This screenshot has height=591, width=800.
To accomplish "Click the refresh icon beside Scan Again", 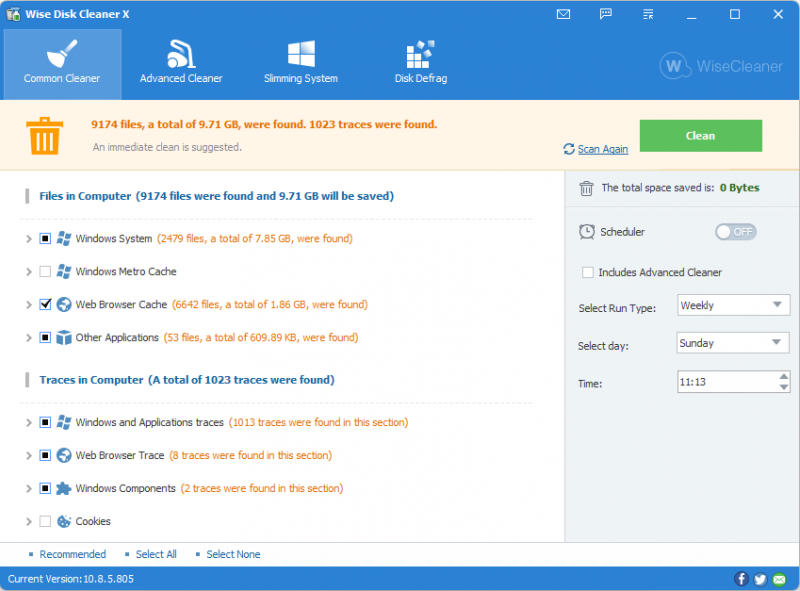I will (569, 149).
